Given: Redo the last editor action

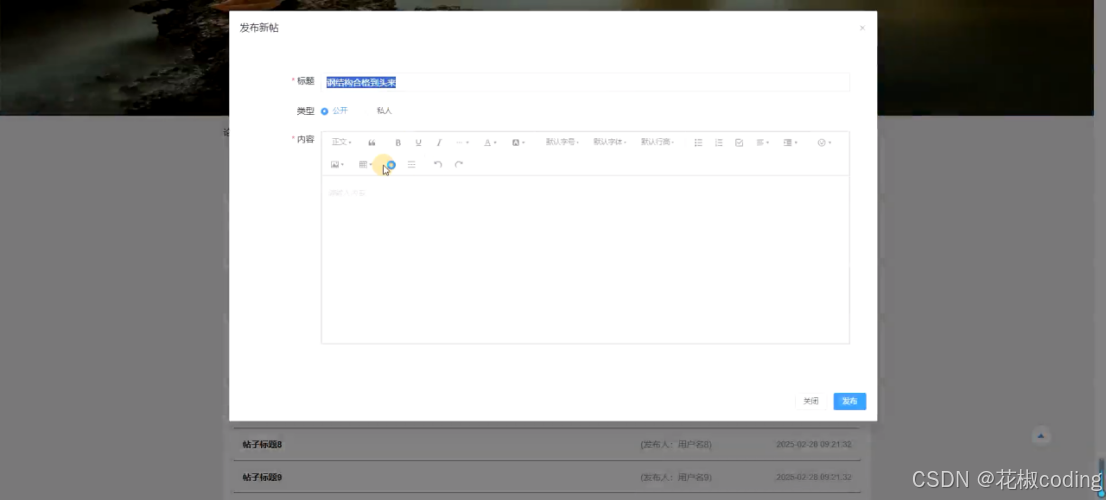Looking at the screenshot, I should [x=458, y=164].
